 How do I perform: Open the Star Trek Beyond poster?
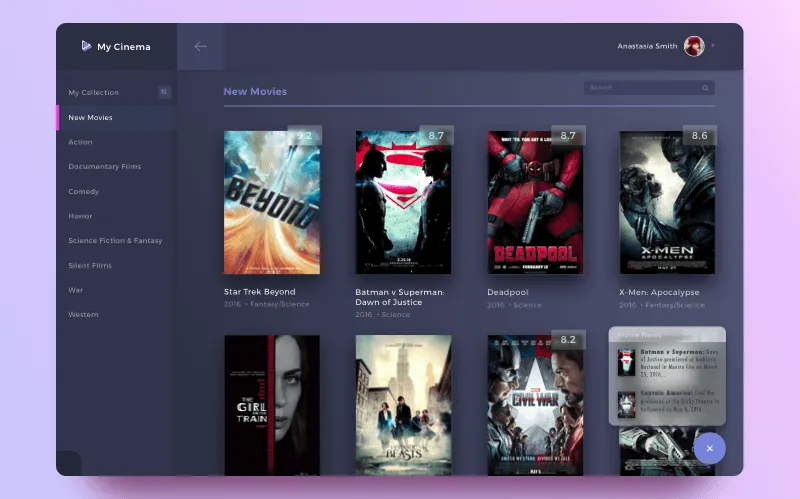272,203
